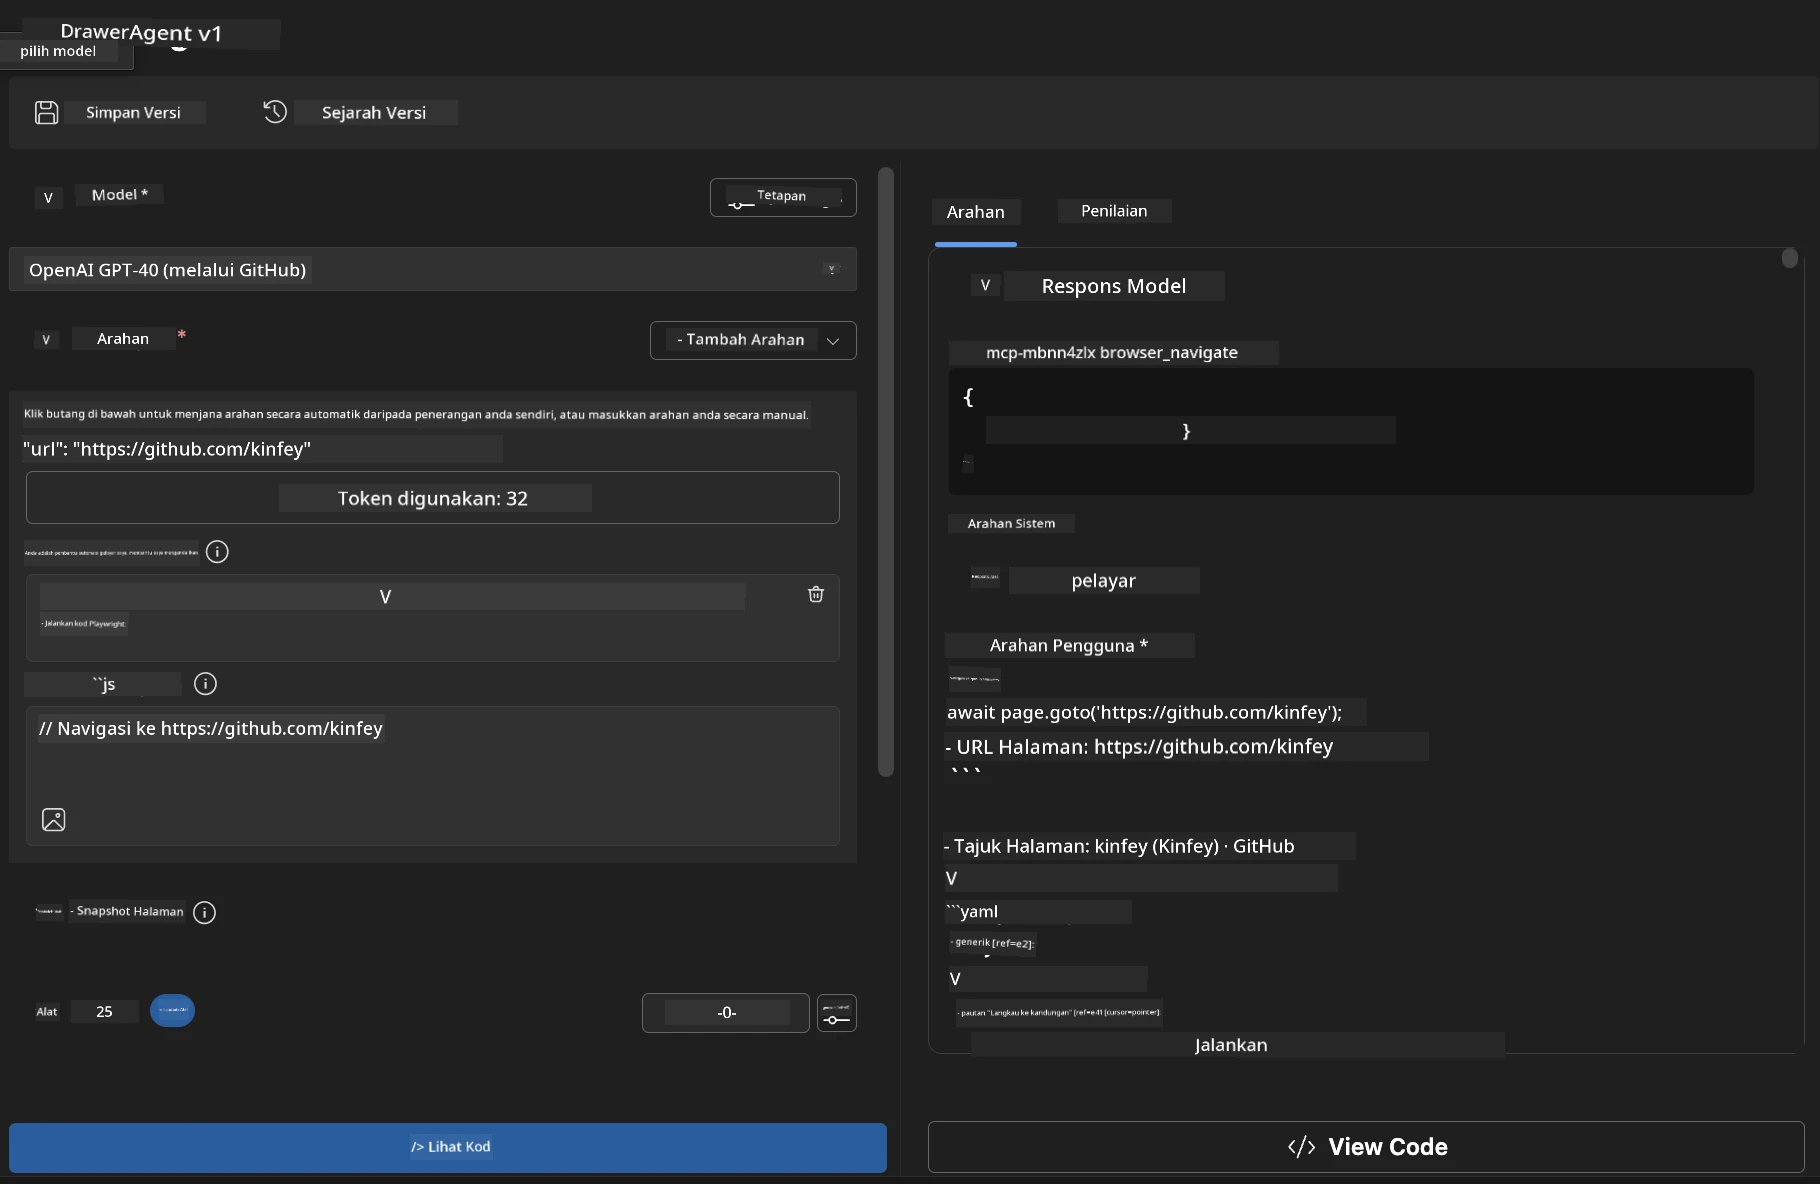Collapse the Respons Model section
Viewport: 1820px width, 1184px height.
pyautogui.click(x=985, y=285)
